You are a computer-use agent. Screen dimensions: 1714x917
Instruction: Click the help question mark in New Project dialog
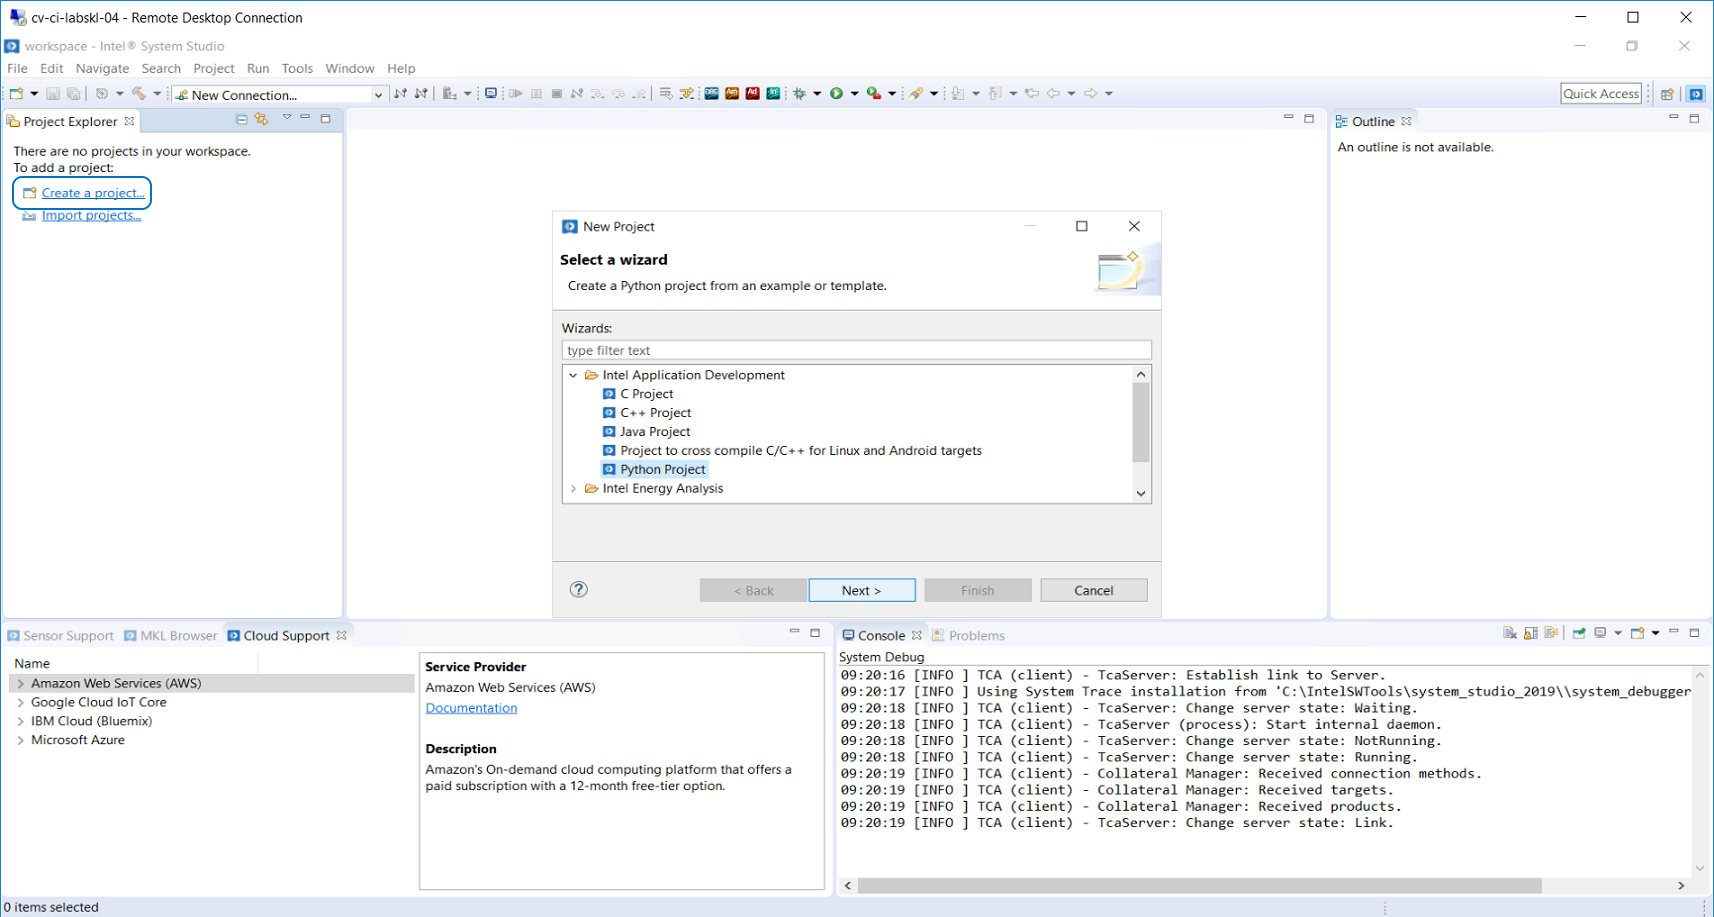point(579,589)
